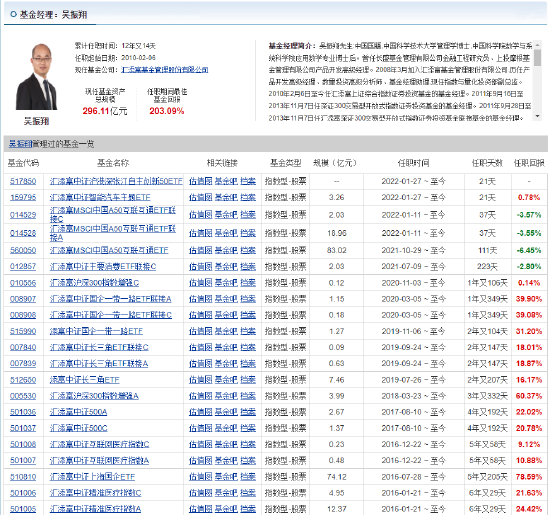This screenshot has width=550, height=515.
Task: Open fund code 560050 link
Action: point(23,250)
